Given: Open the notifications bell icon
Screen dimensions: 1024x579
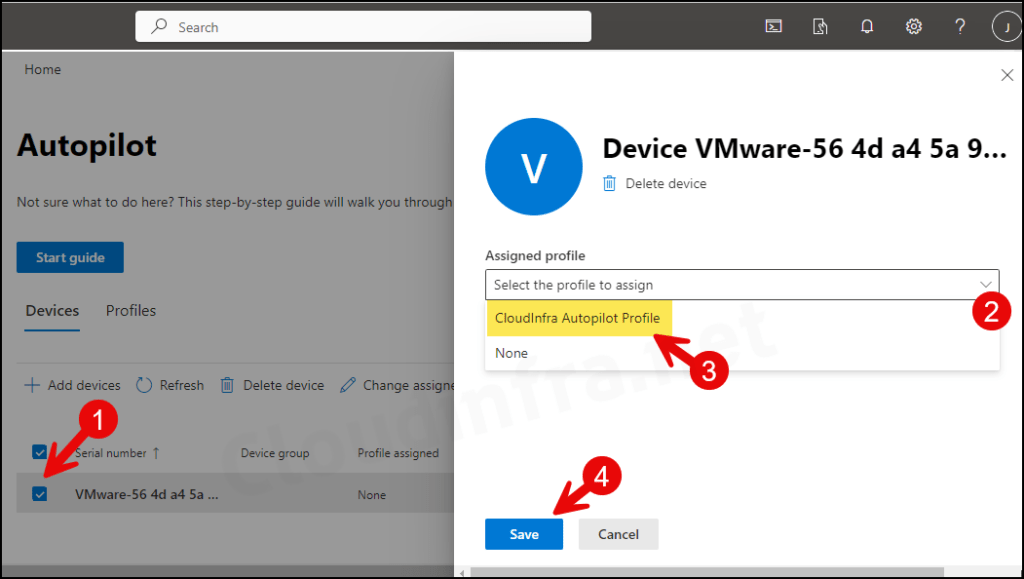Looking at the screenshot, I should 866,26.
